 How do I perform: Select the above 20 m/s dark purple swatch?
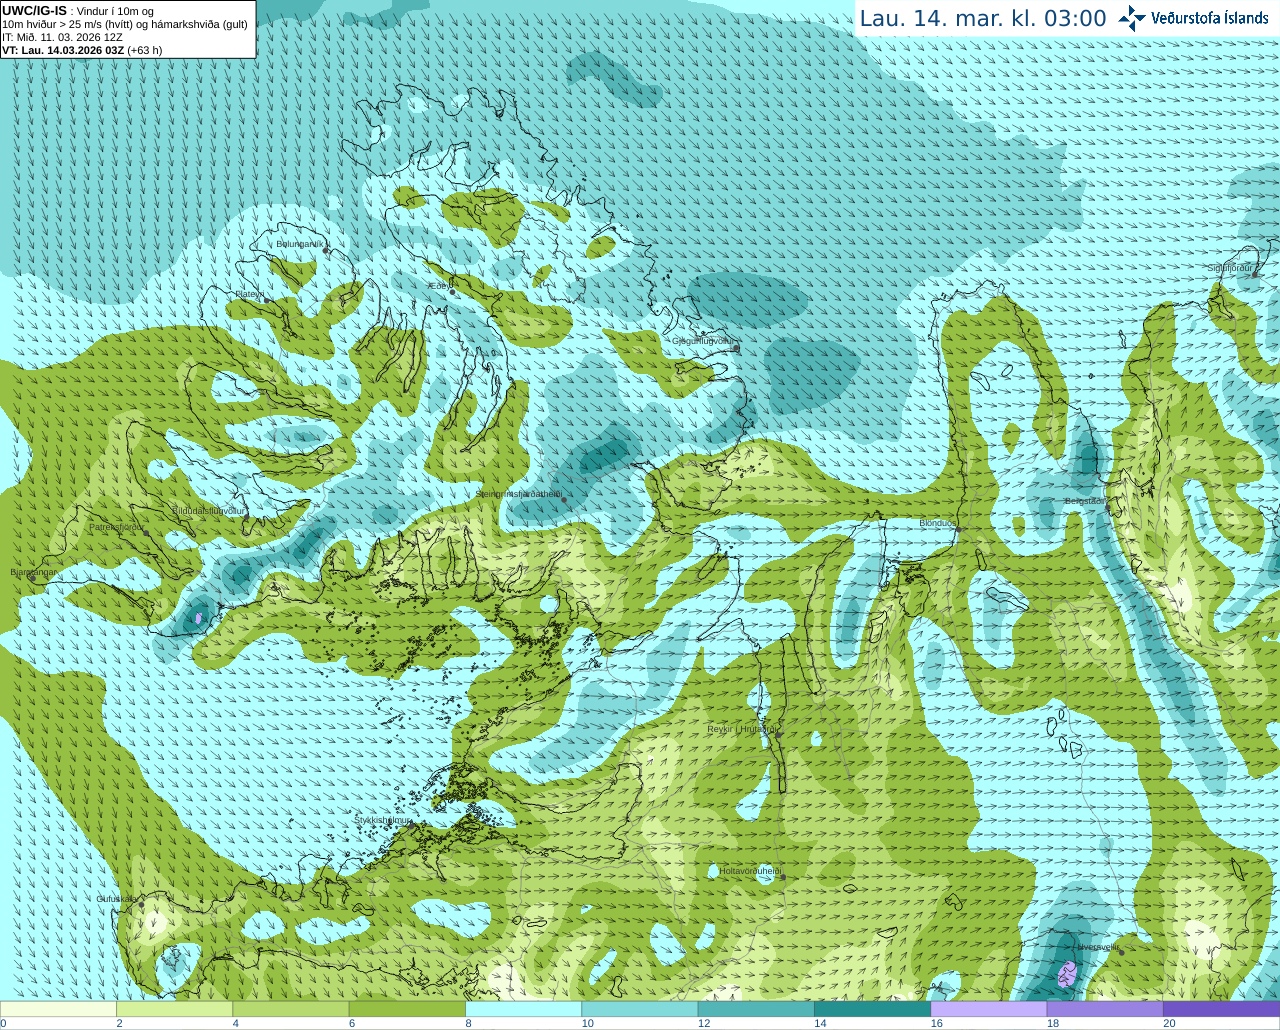click(1221, 1009)
